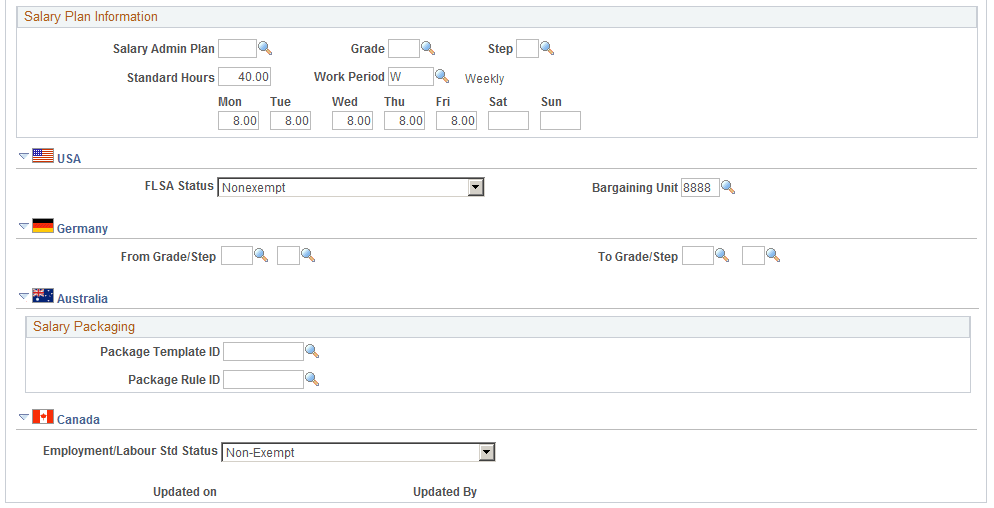Click the From Step field under Germany
Image resolution: width=994 pixels, height=508 pixels.
click(x=288, y=256)
